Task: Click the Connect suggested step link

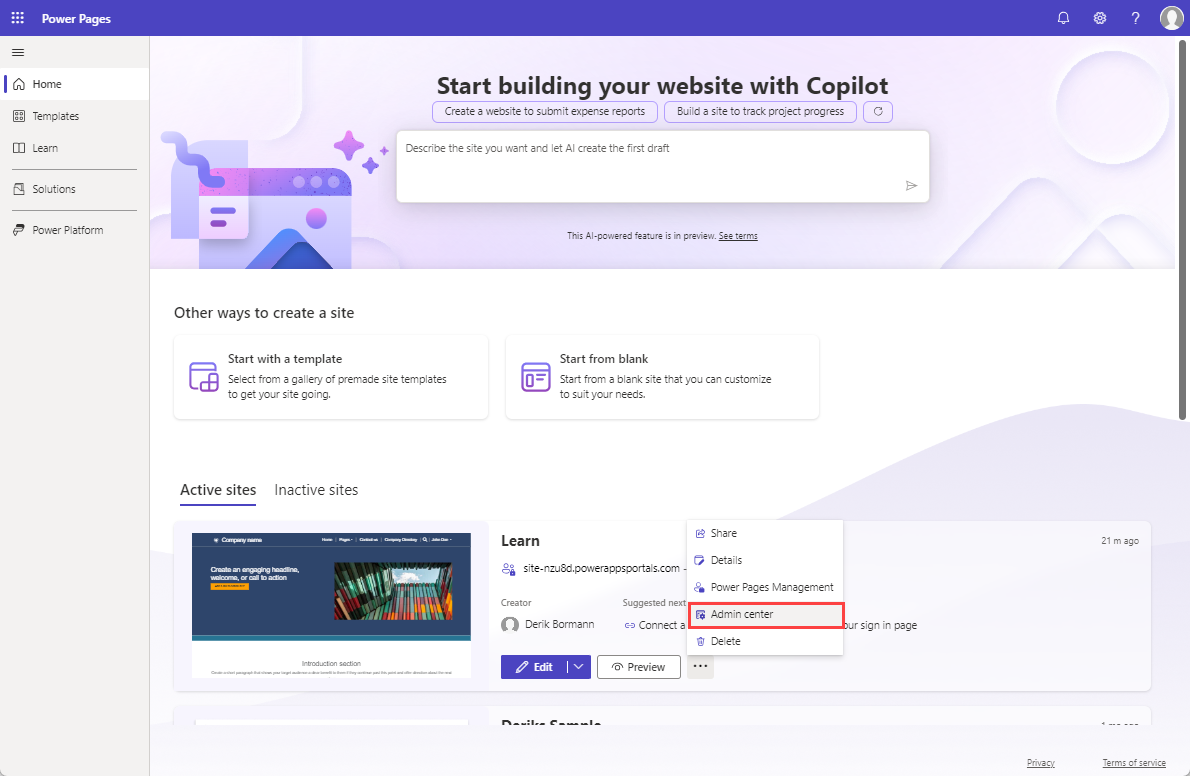Action: click(x=654, y=625)
